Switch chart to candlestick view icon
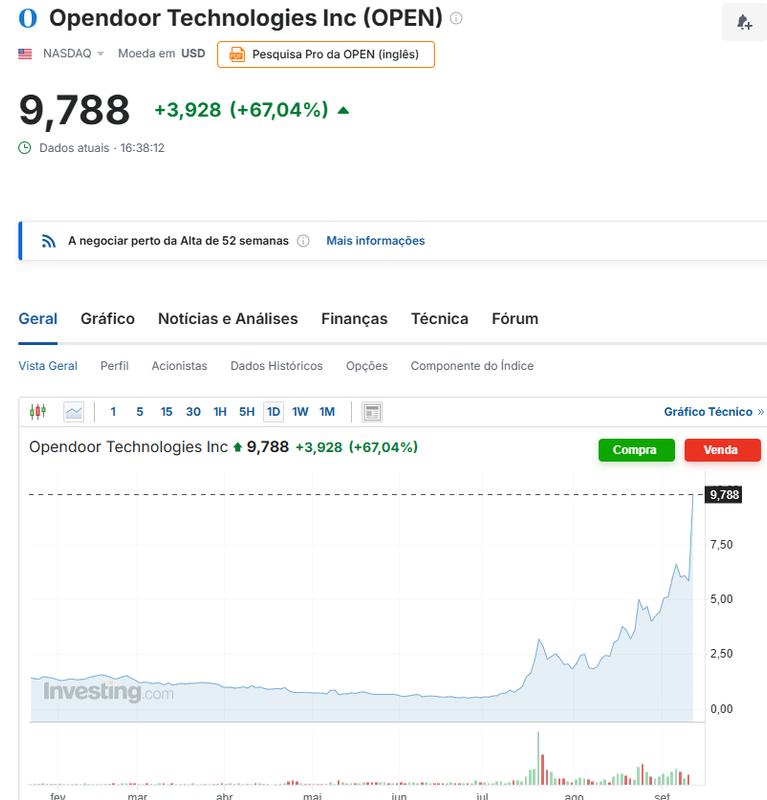Image resolution: width=767 pixels, height=800 pixels. [38, 412]
